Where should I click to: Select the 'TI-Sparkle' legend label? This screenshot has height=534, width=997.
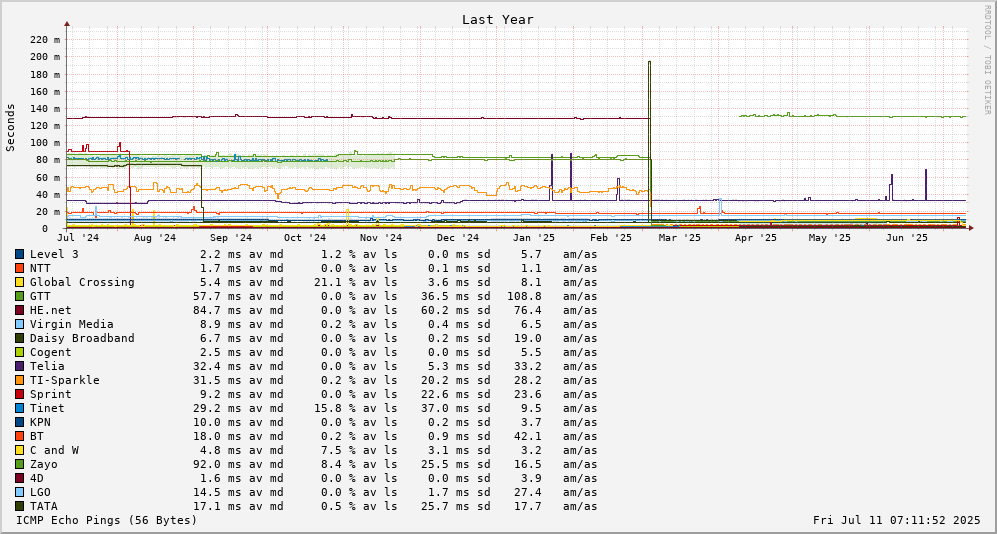click(x=65, y=380)
